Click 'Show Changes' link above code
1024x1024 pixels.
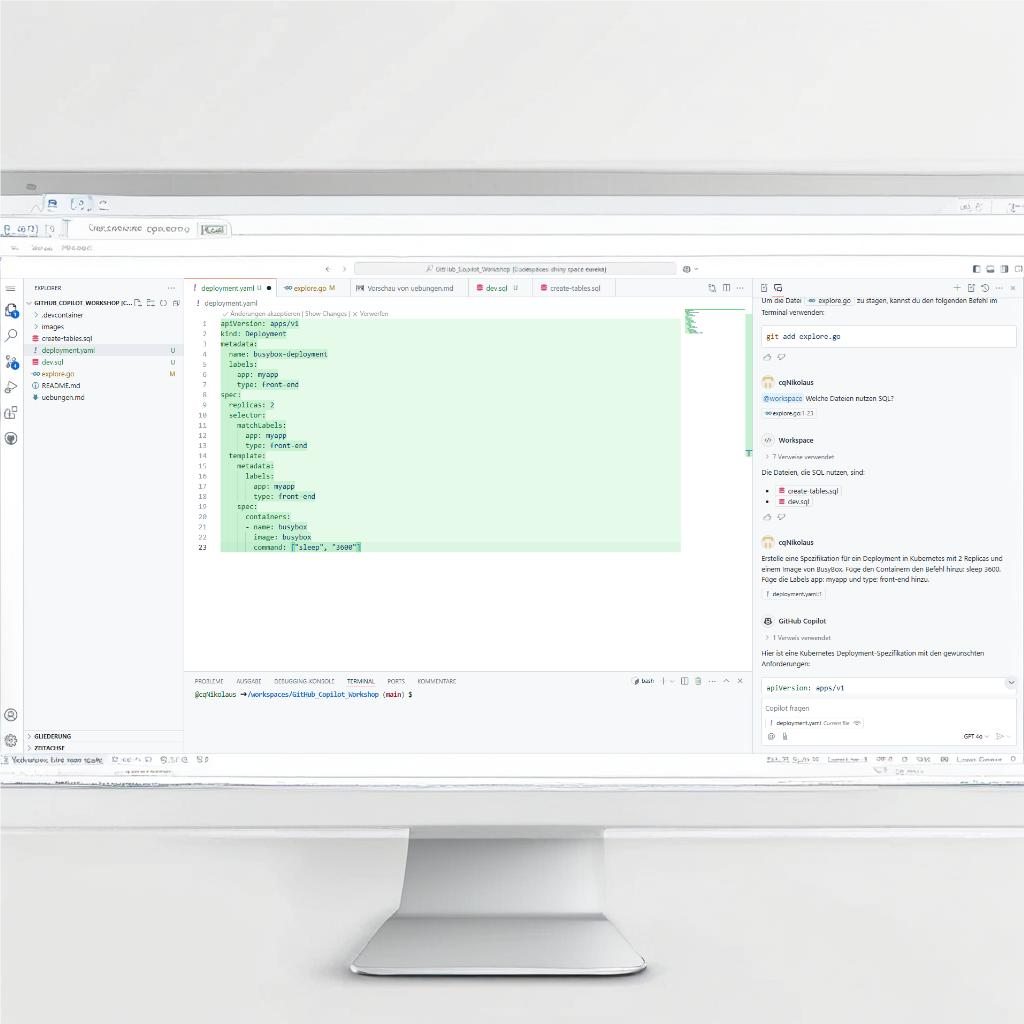[326, 314]
